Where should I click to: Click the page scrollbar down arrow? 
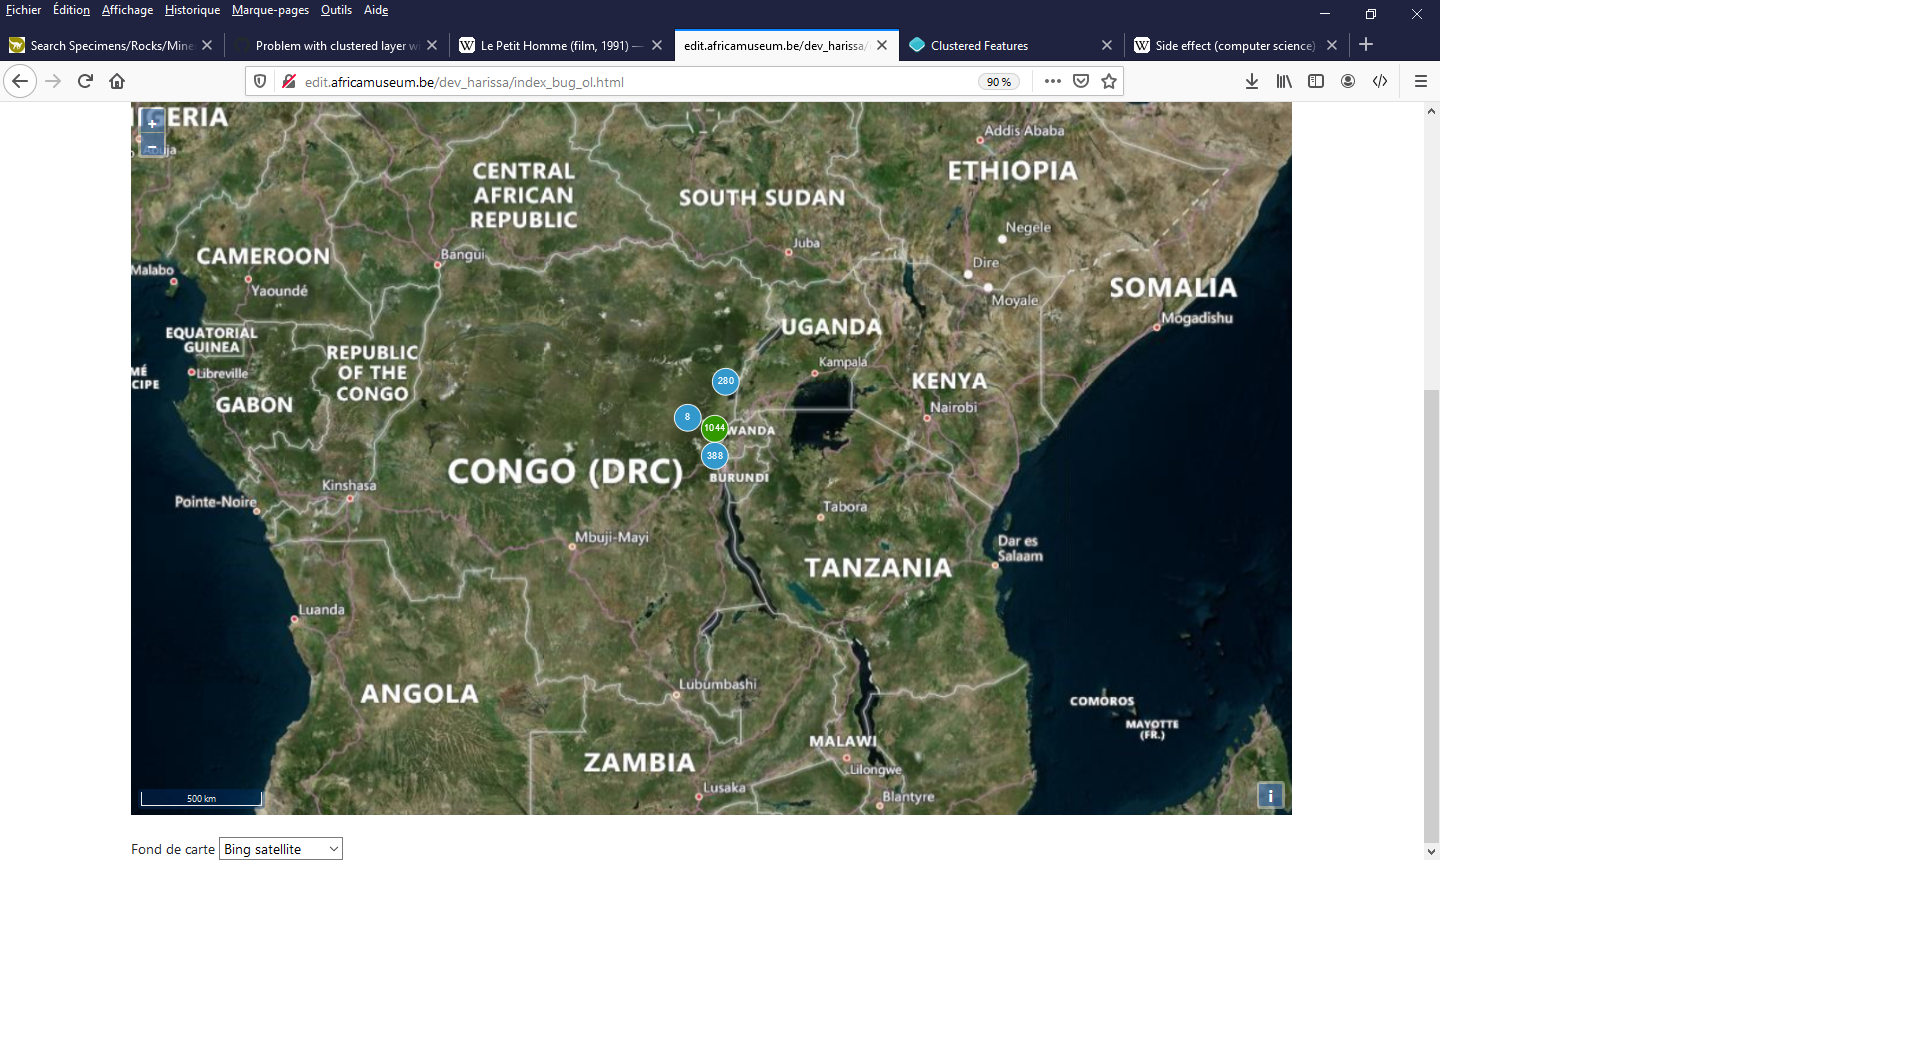[x=1431, y=852]
